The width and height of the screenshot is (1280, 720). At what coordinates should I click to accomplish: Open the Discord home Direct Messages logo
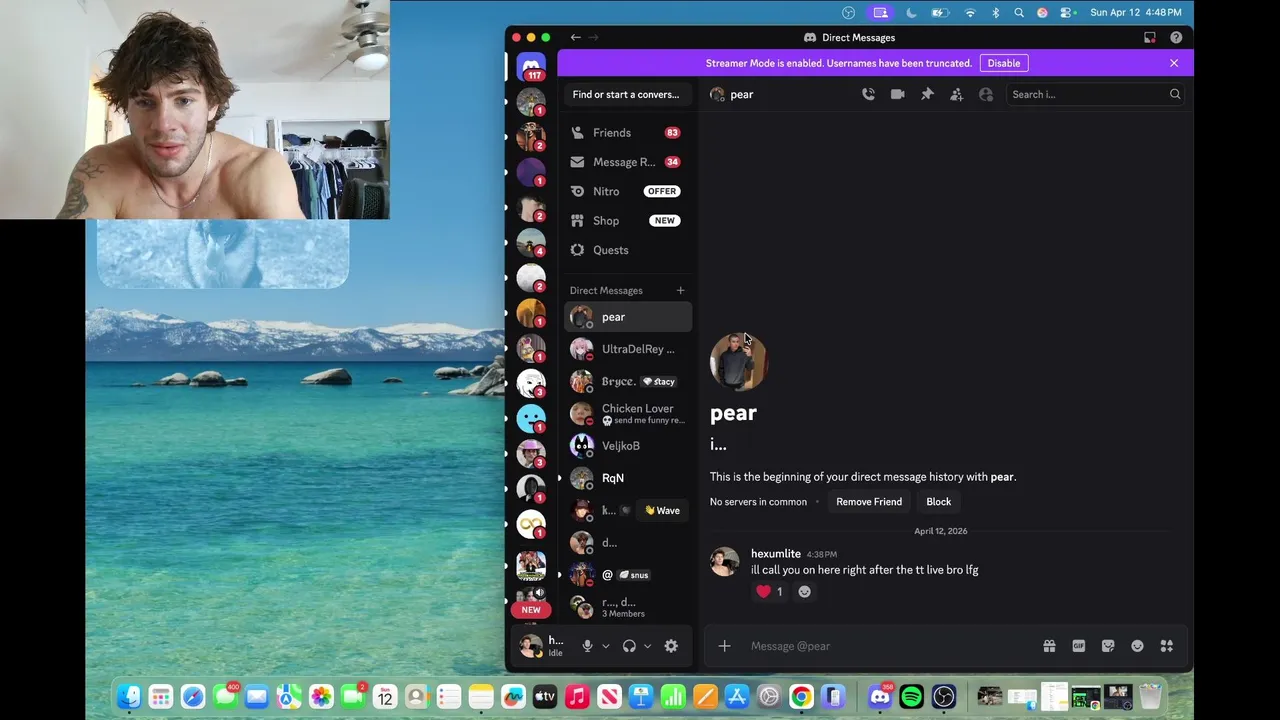coord(531,67)
